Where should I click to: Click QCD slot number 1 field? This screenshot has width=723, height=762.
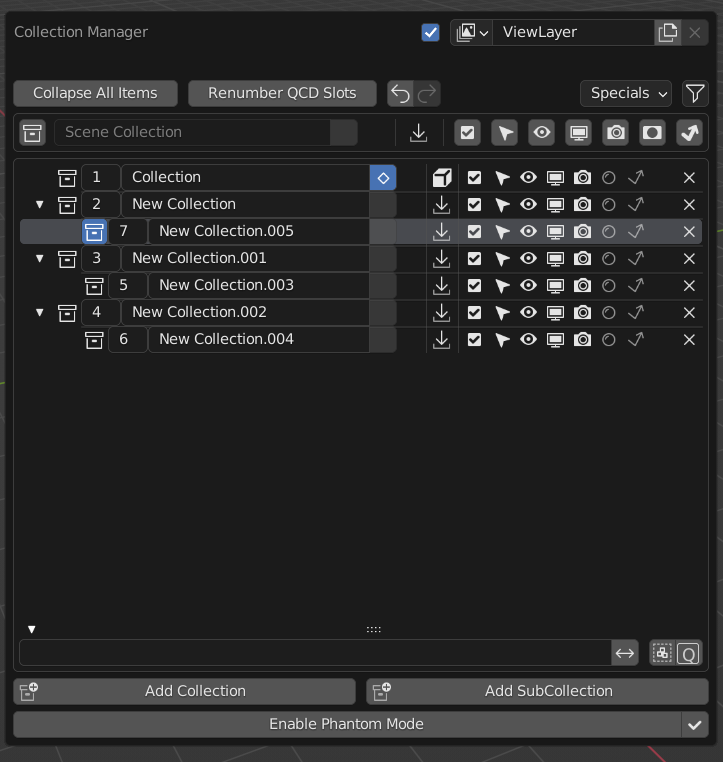pos(101,177)
